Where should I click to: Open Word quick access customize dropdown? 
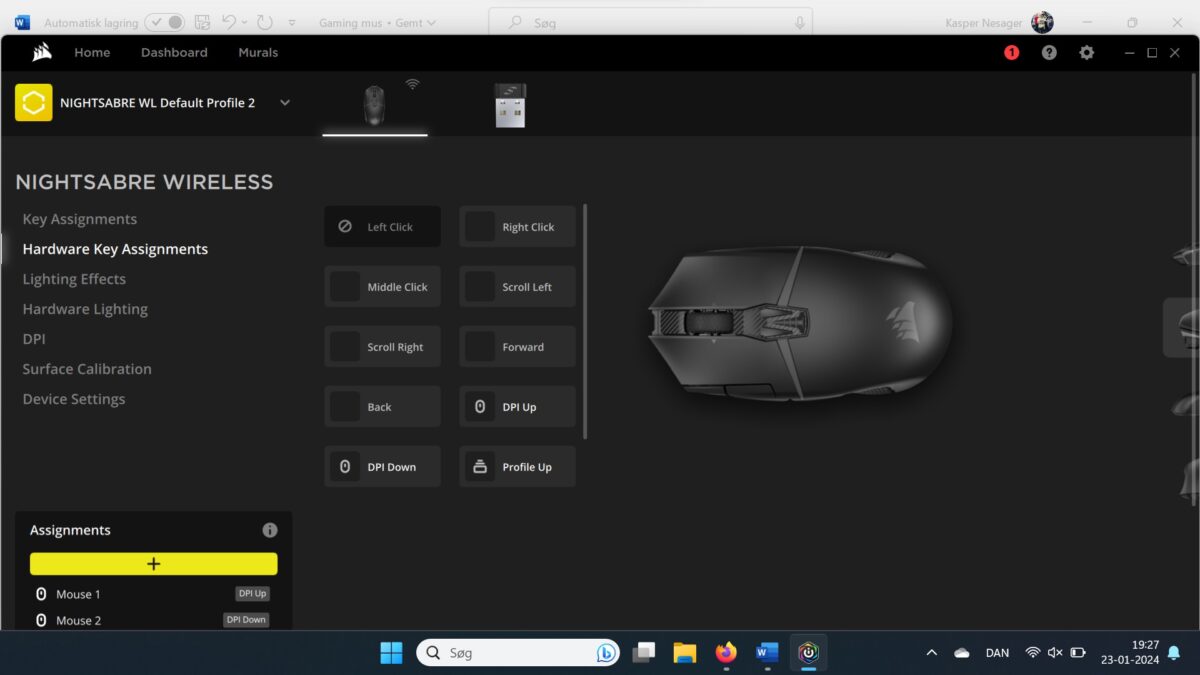tap(292, 22)
